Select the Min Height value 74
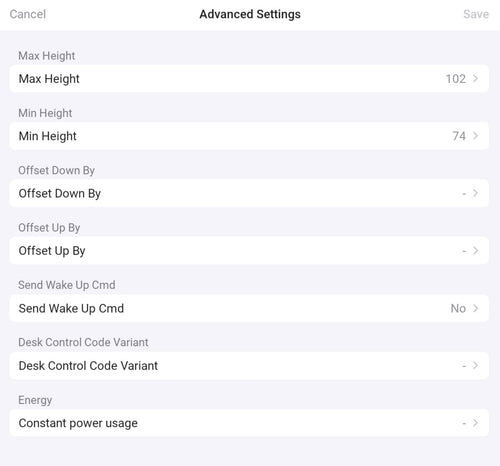Image resolution: width=500 pixels, height=466 pixels. click(459, 136)
